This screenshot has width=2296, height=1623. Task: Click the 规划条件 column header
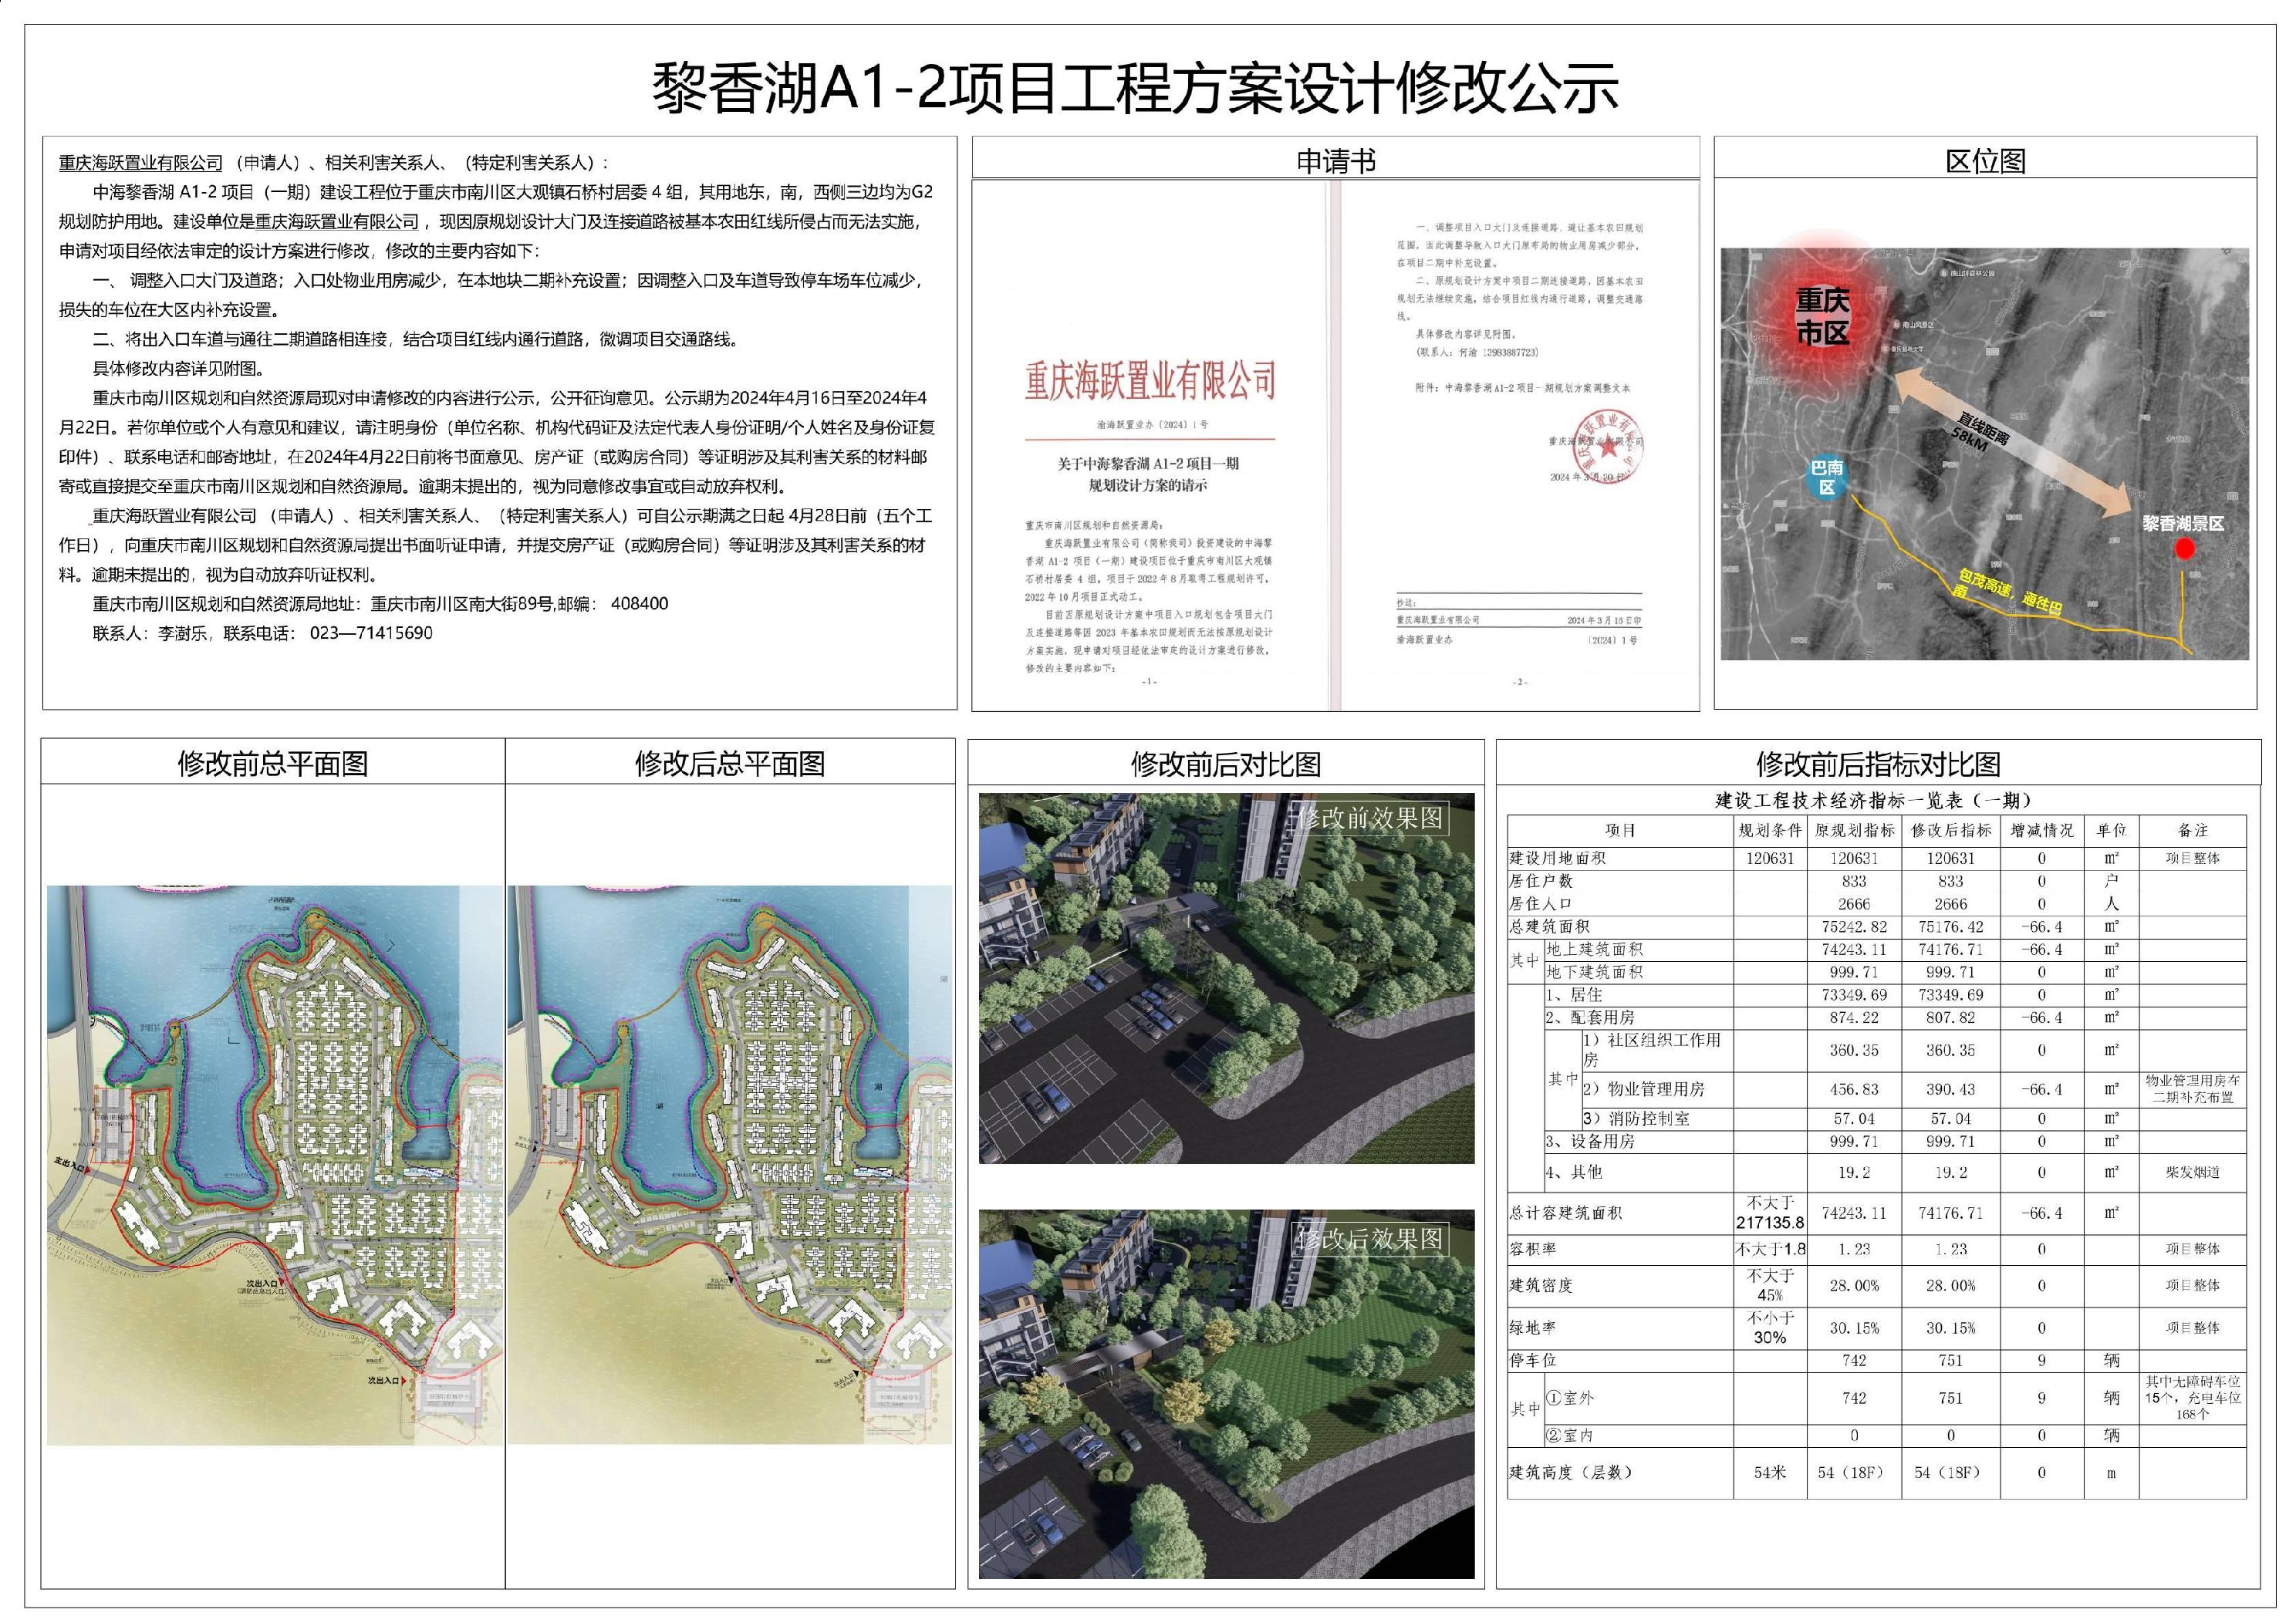(1770, 830)
